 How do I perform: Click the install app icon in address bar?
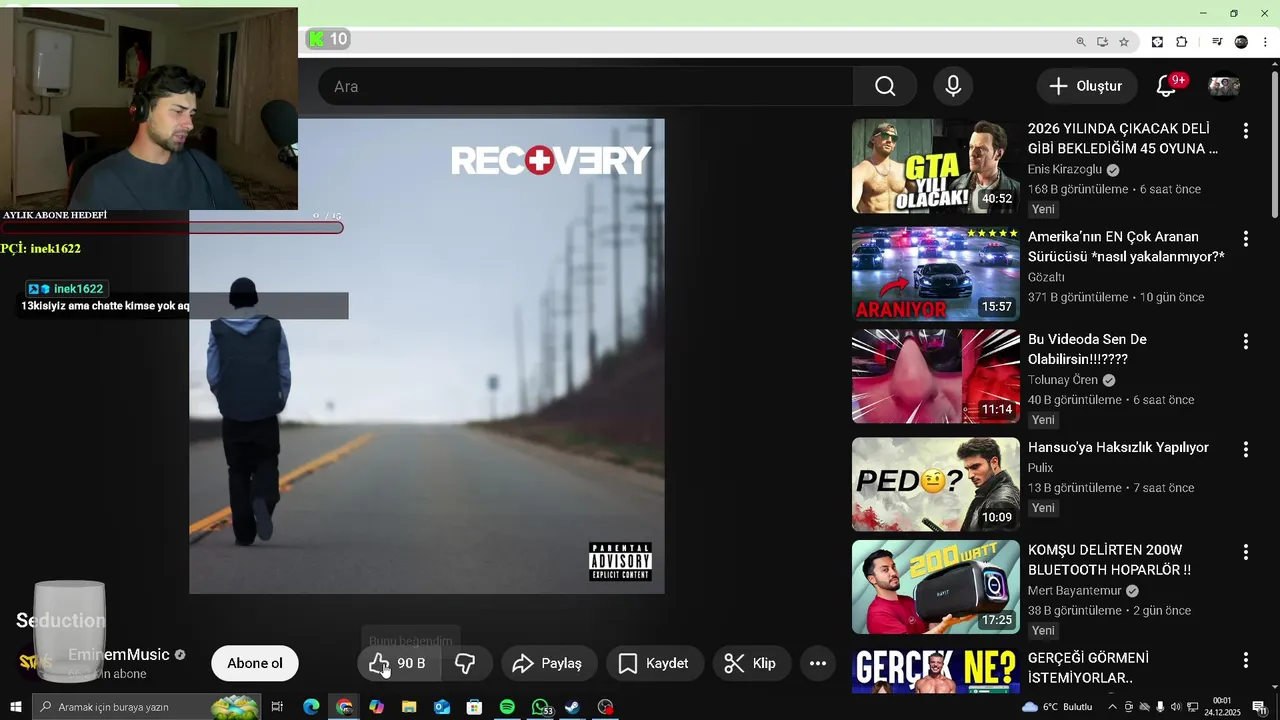click(1102, 42)
